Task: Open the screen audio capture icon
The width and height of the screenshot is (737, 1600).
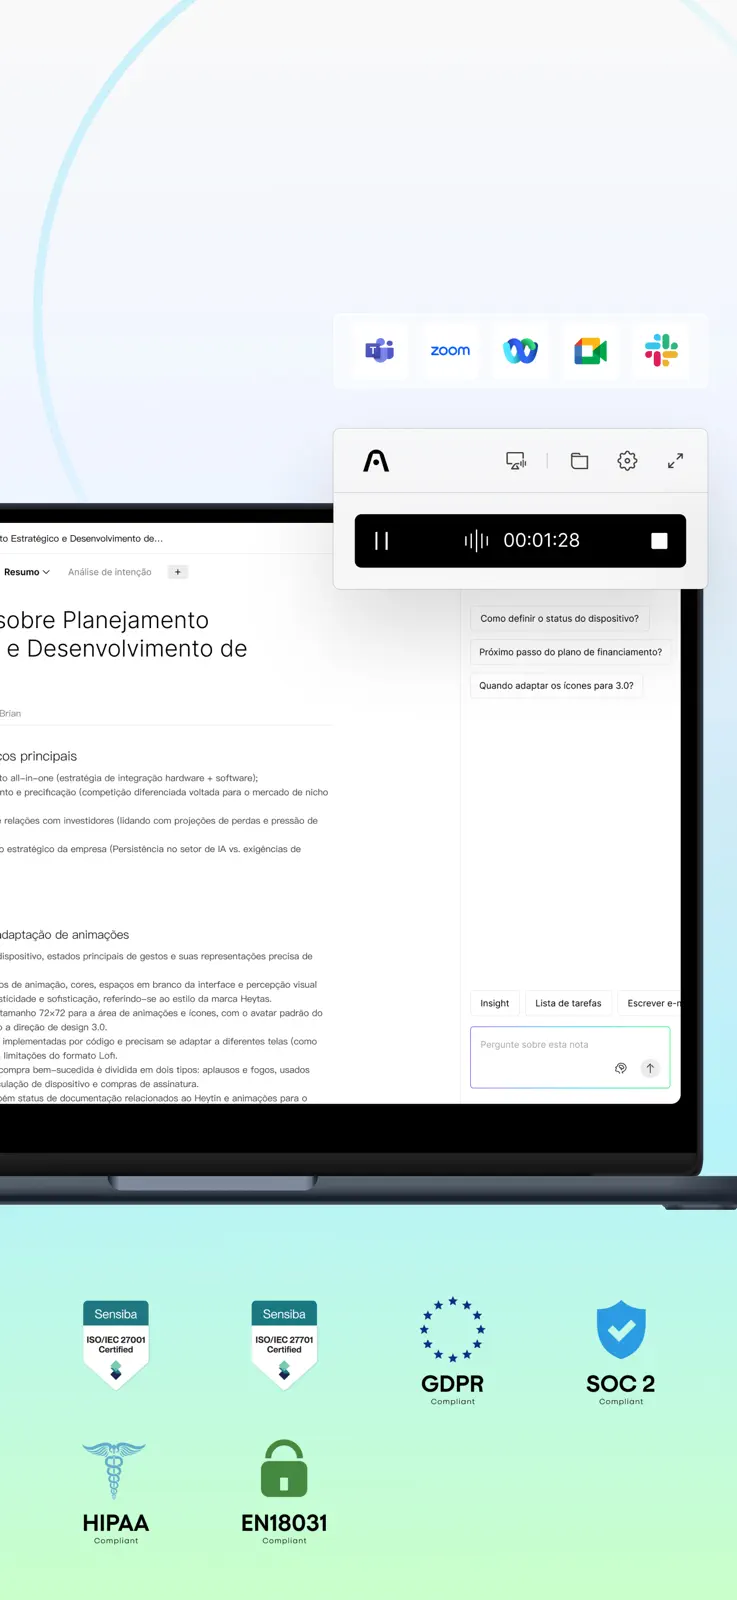Action: (516, 461)
